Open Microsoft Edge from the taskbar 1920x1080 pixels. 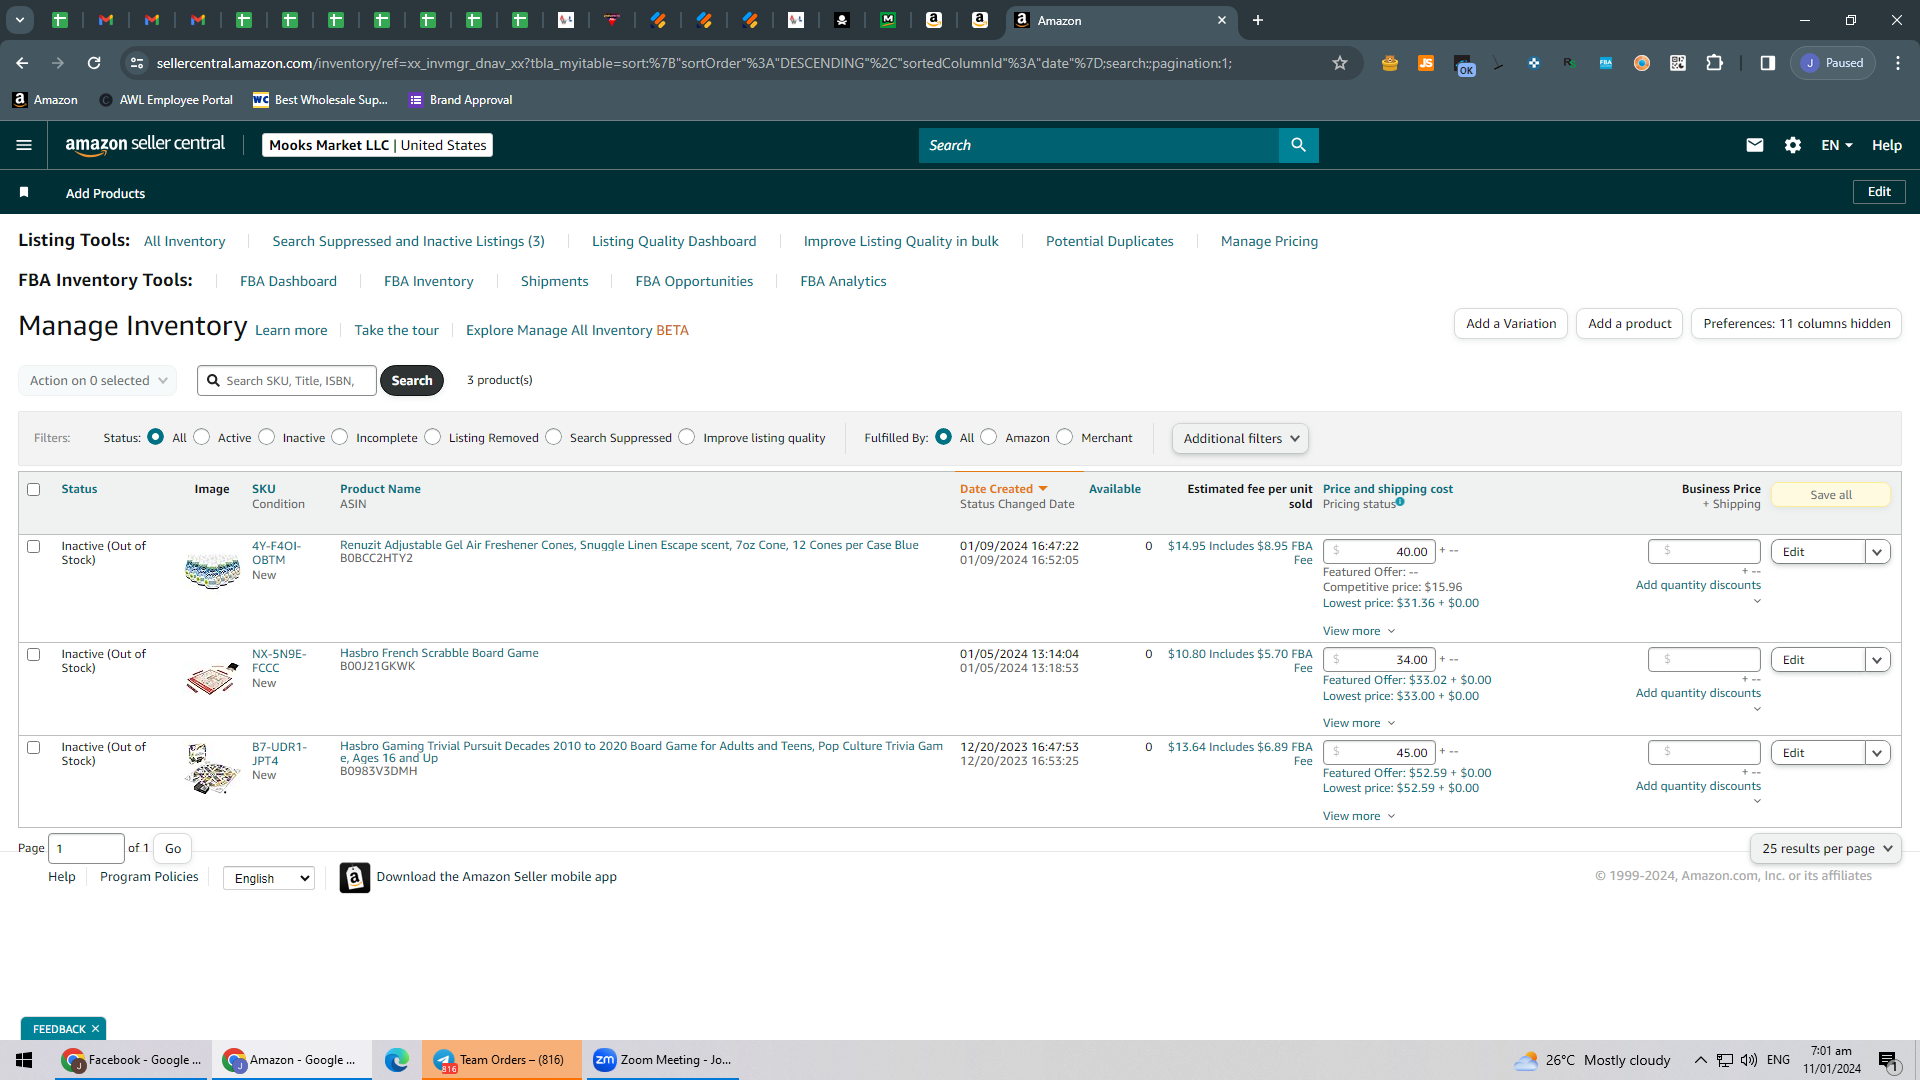click(x=397, y=1060)
